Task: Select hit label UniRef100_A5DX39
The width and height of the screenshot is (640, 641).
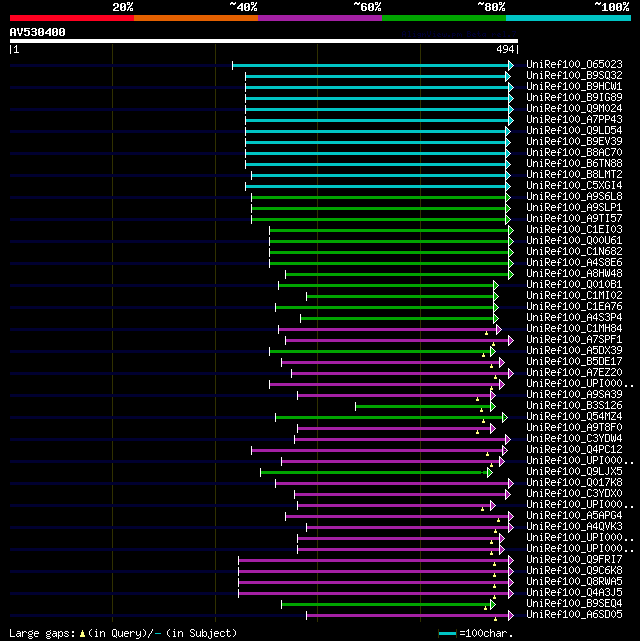Action: [574, 351]
